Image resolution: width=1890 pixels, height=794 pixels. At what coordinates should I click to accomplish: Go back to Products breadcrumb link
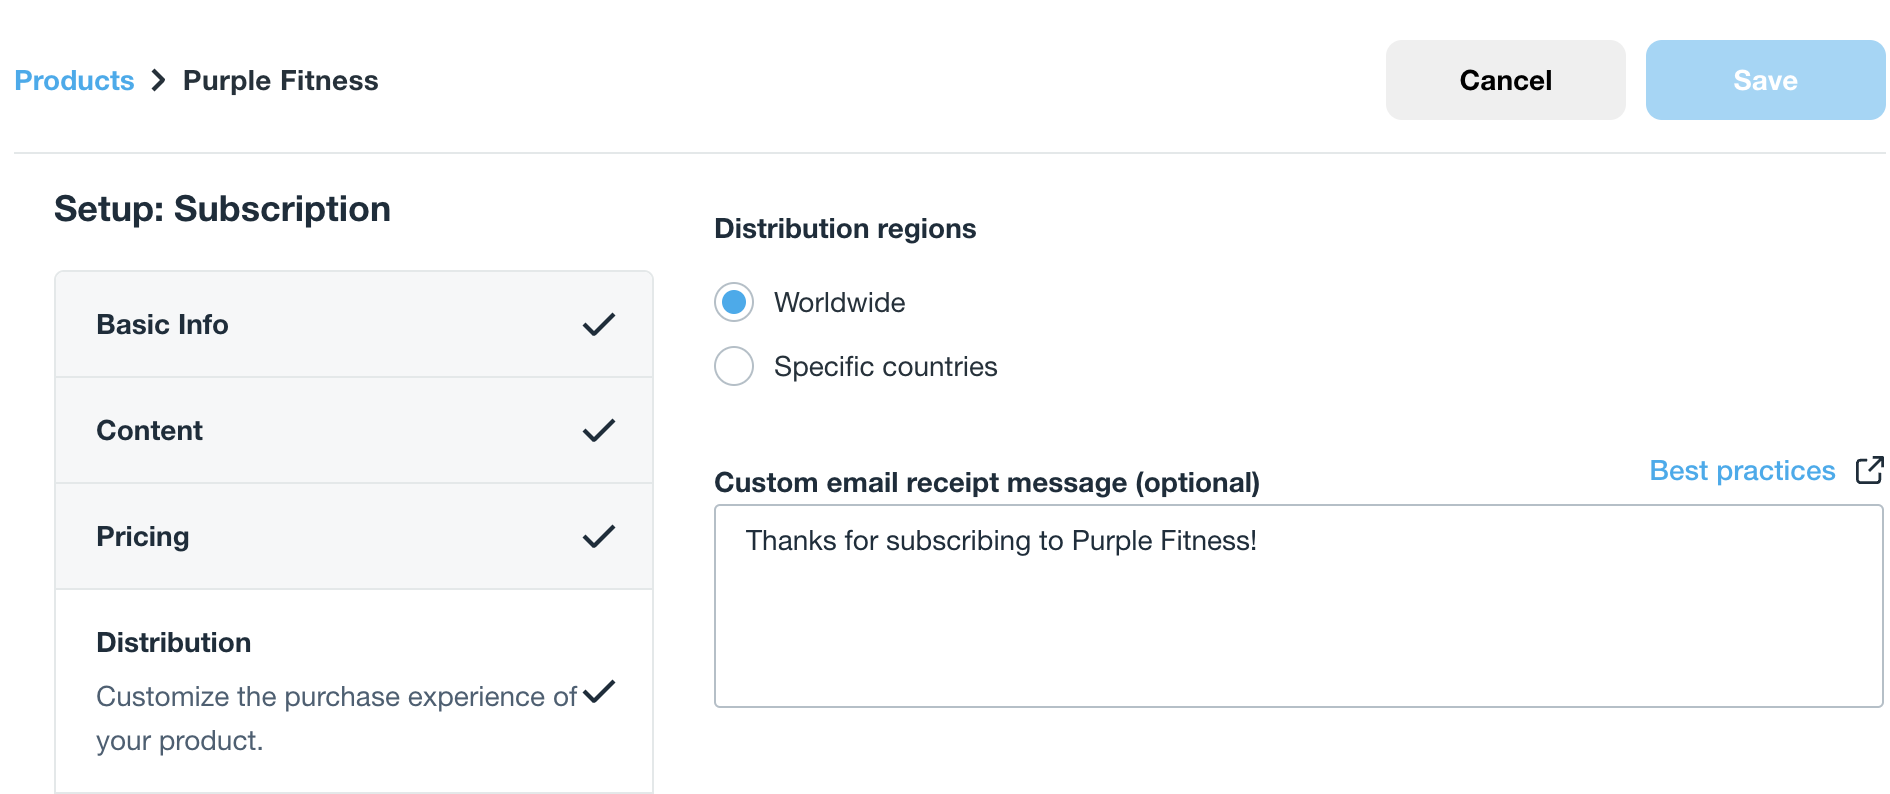pyautogui.click(x=74, y=80)
